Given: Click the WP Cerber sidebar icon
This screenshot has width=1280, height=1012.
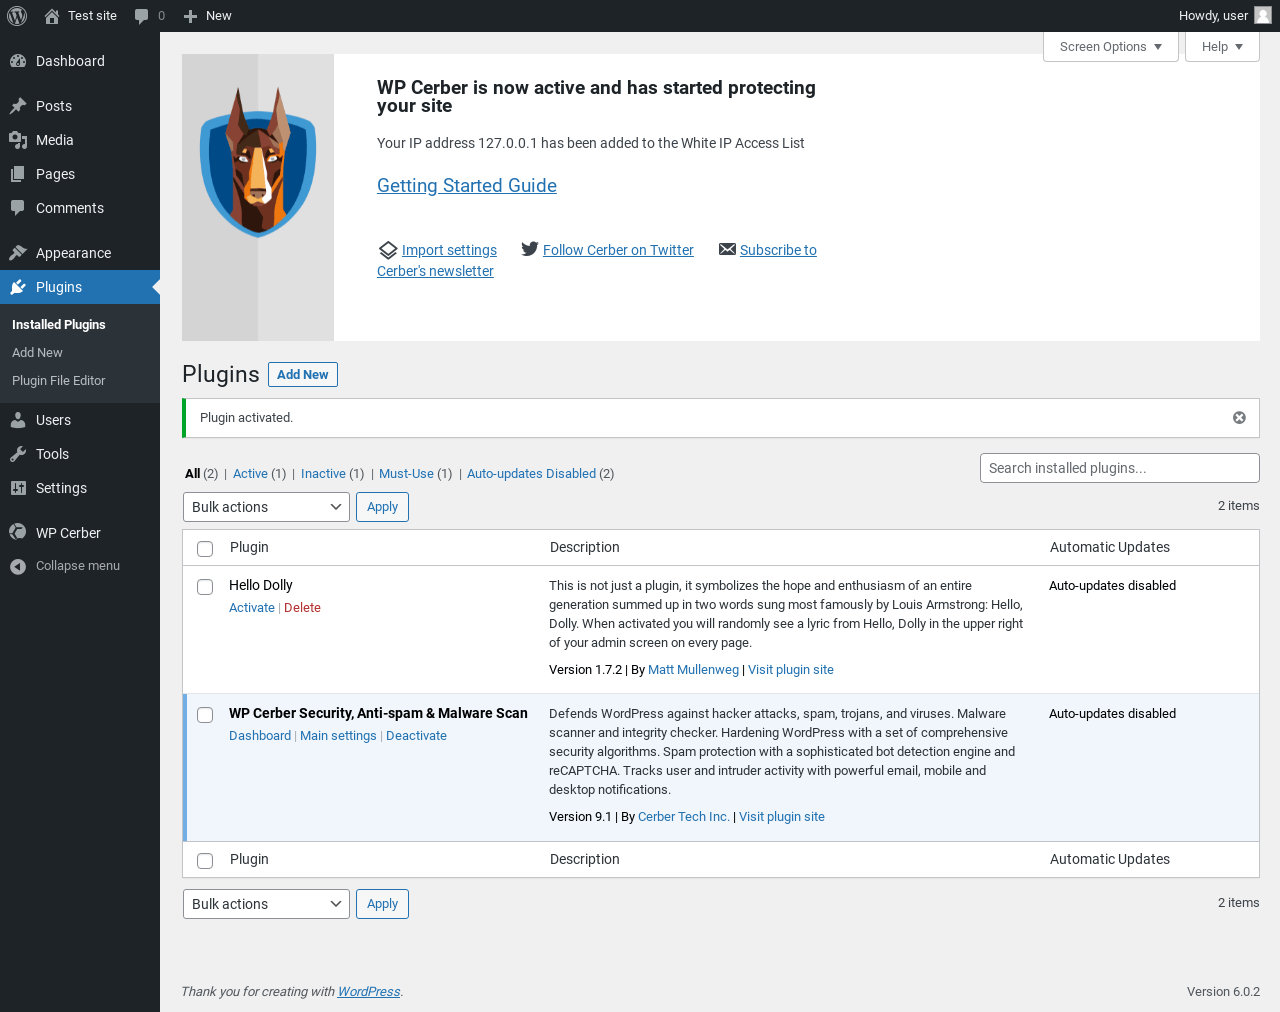Looking at the screenshot, I should [x=18, y=533].
